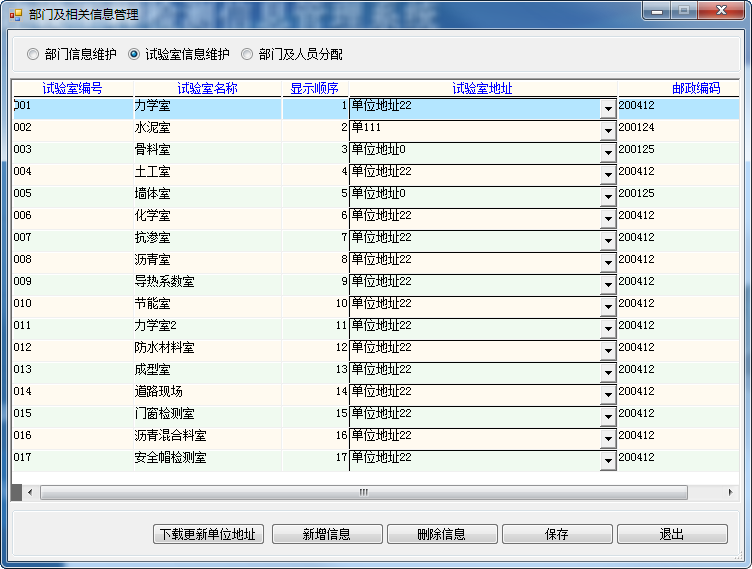The image size is (752, 569).
Task: Sort by 试验室编号 column header
Action: tap(72, 88)
